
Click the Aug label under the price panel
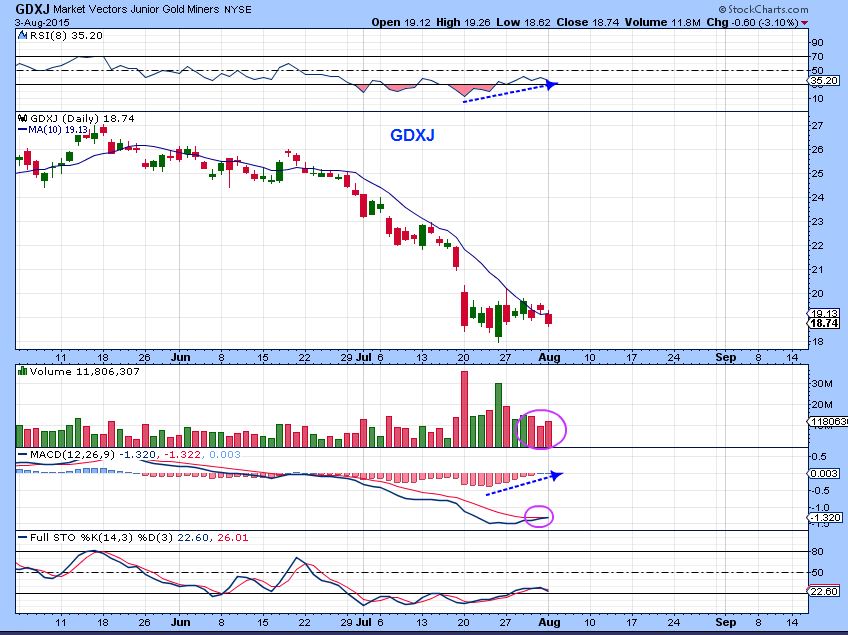click(x=549, y=357)
